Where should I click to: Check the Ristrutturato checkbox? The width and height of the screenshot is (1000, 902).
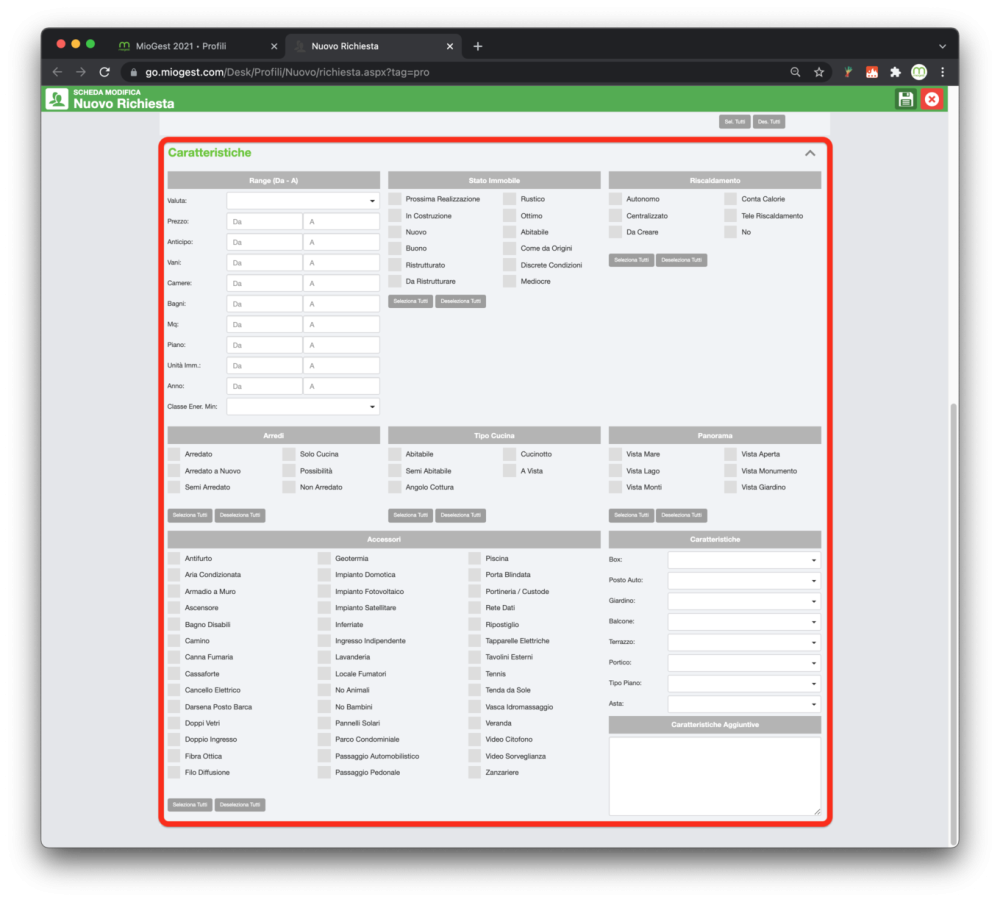(395, 265)
